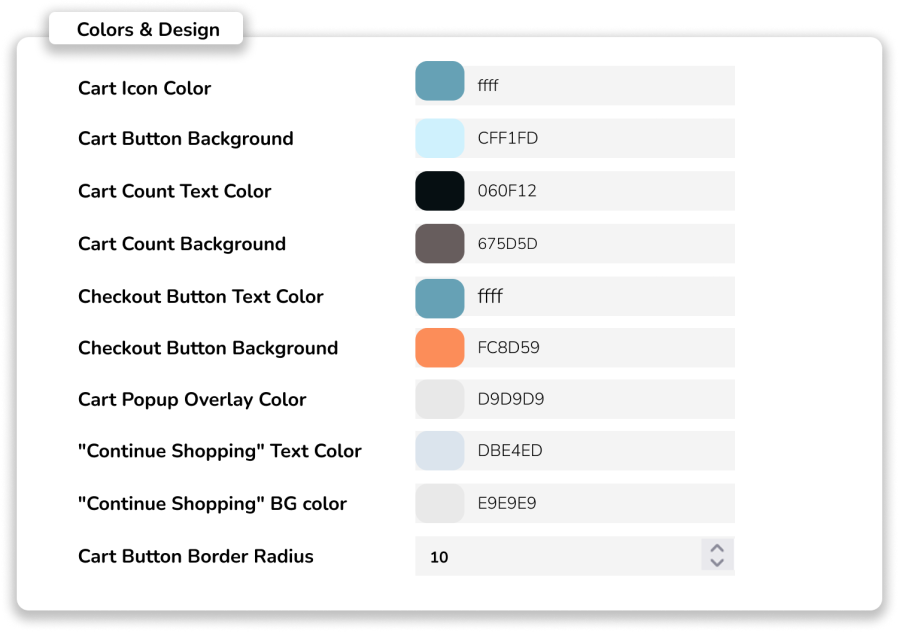
Task: Edit the 060F12 hex value field
Action: coord(600,191)
